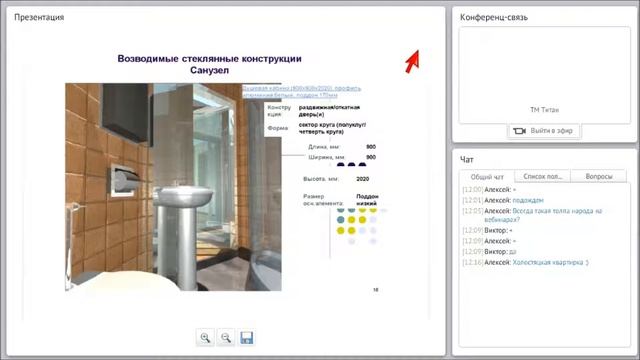Click the bathroom render image on the slide
Image resolution: width=640 pixels, height=360 pixels.
173,187
